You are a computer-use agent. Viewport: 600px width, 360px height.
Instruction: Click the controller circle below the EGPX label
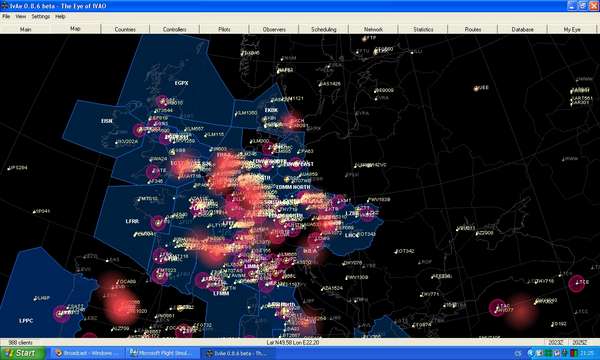pos(162,102)
